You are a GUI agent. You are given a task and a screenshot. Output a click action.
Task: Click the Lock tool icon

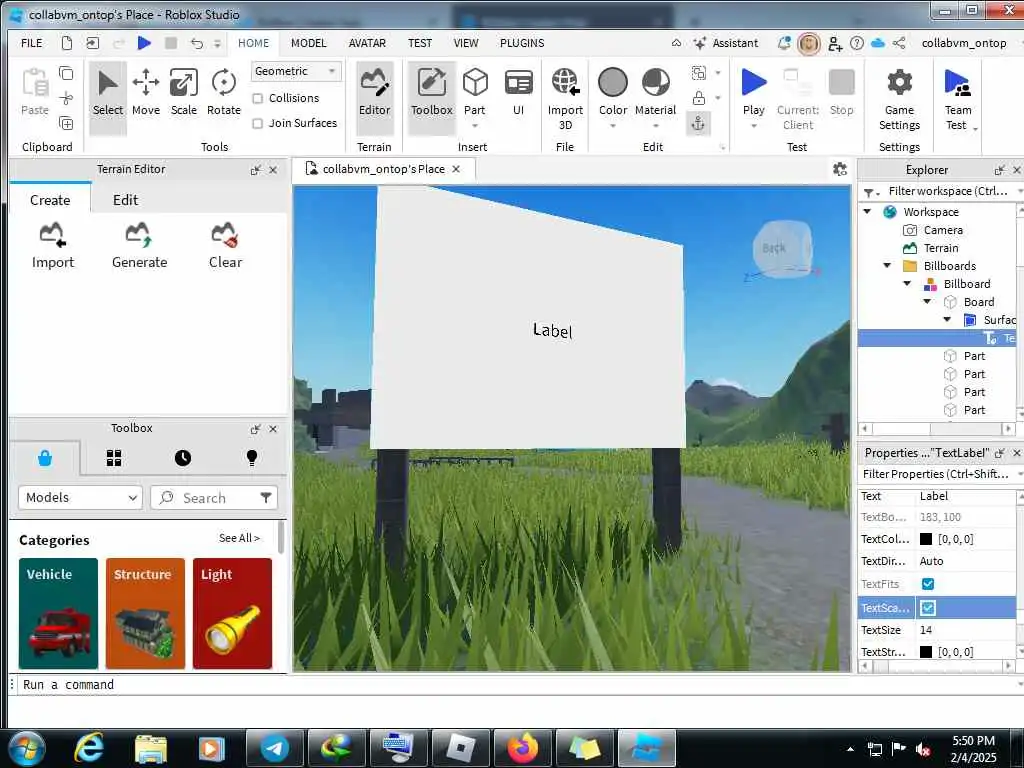[699, 98]
